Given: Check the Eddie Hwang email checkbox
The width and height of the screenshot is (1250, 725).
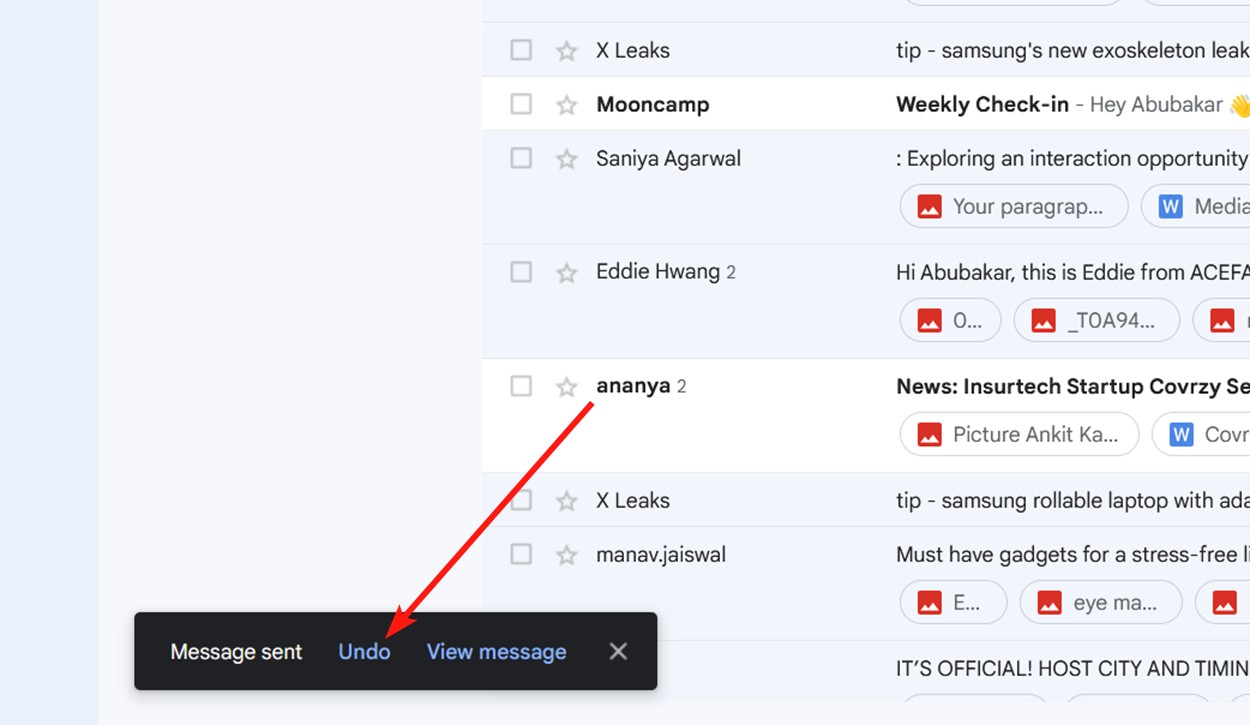Looking at the screenshot, I should point(520,271).
